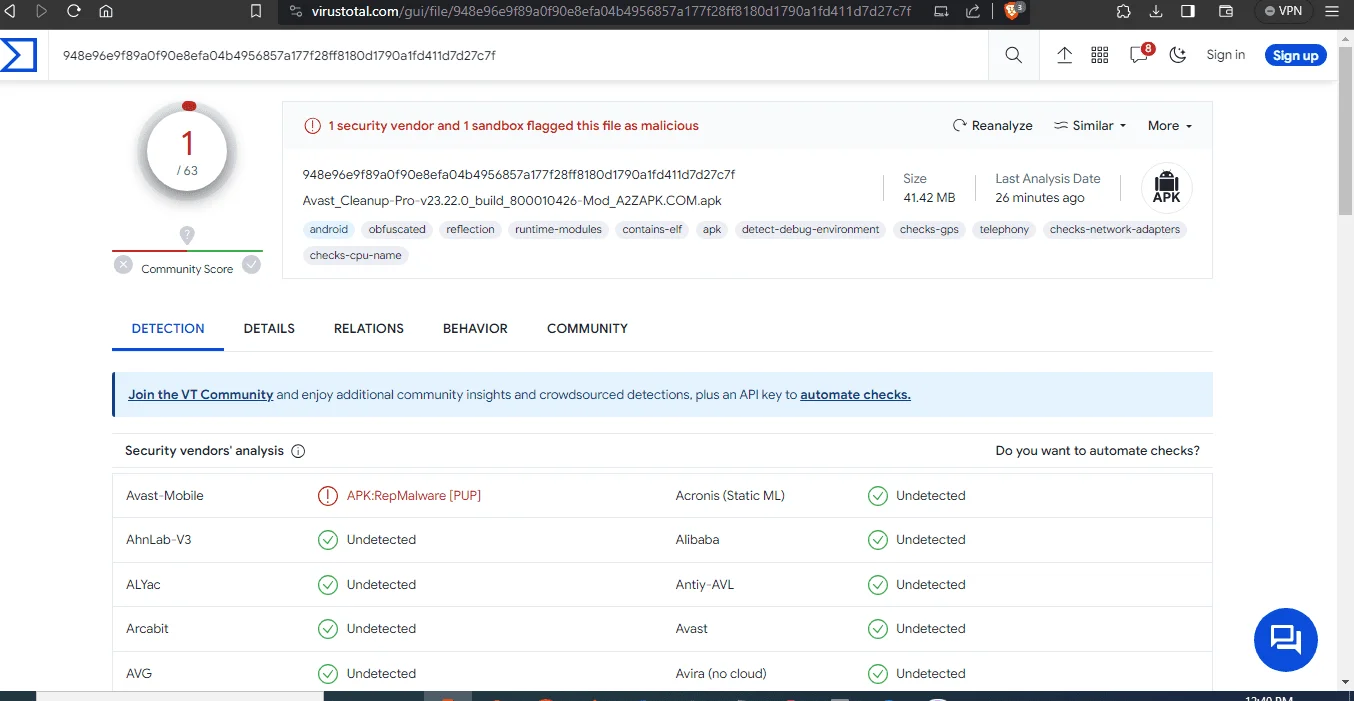Switch to the DETECTION tab

click(x=168, y=328)
